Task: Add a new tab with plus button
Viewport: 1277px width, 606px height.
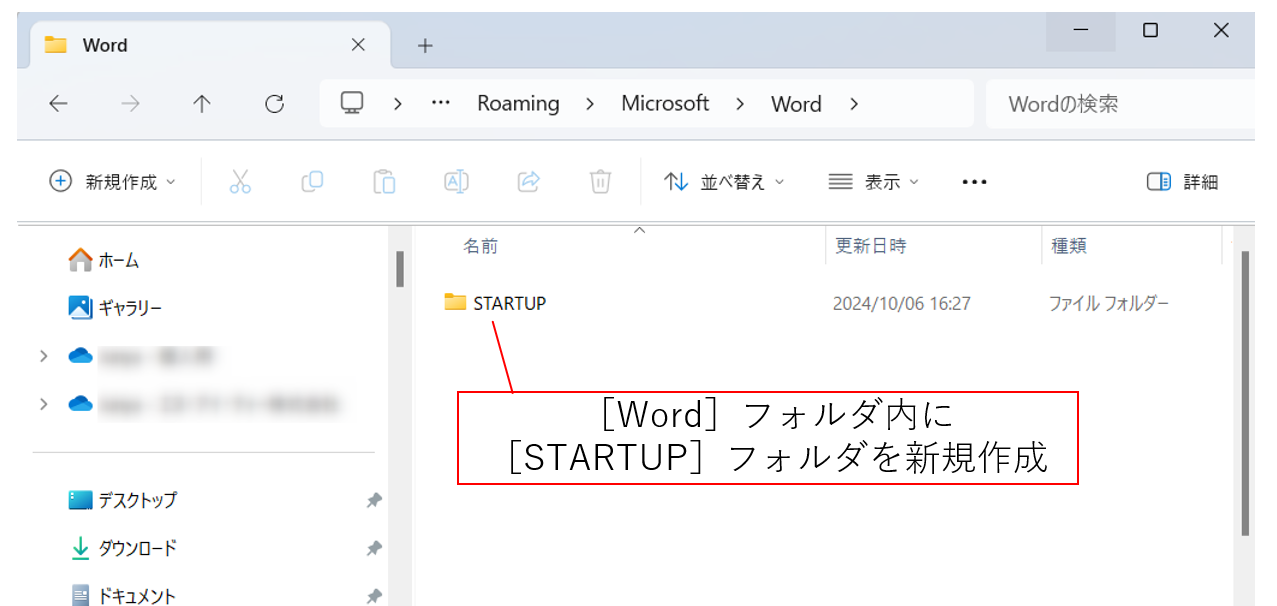Action: pos(425,46)
